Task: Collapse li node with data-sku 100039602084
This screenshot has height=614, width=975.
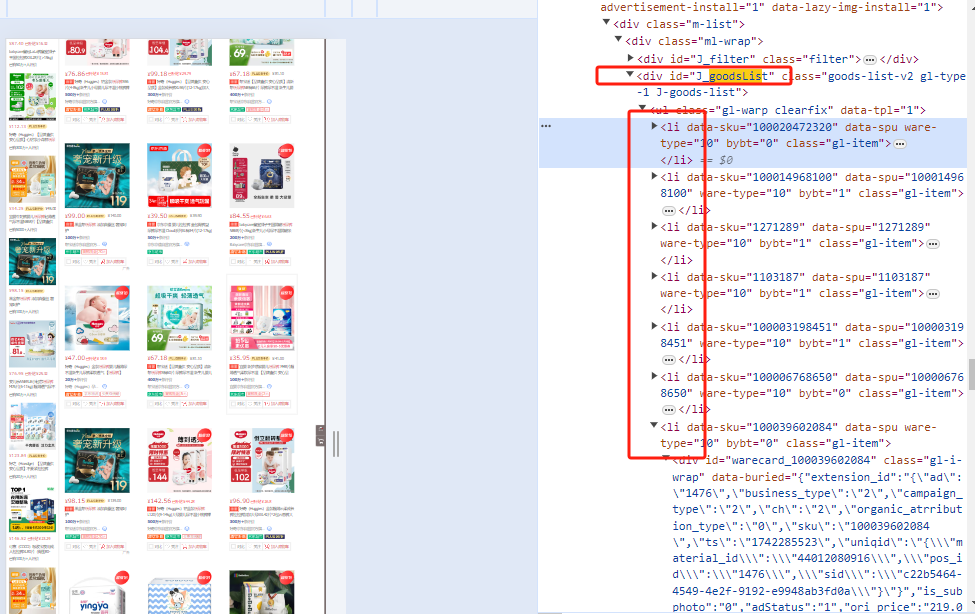Action: coord(654,426)
